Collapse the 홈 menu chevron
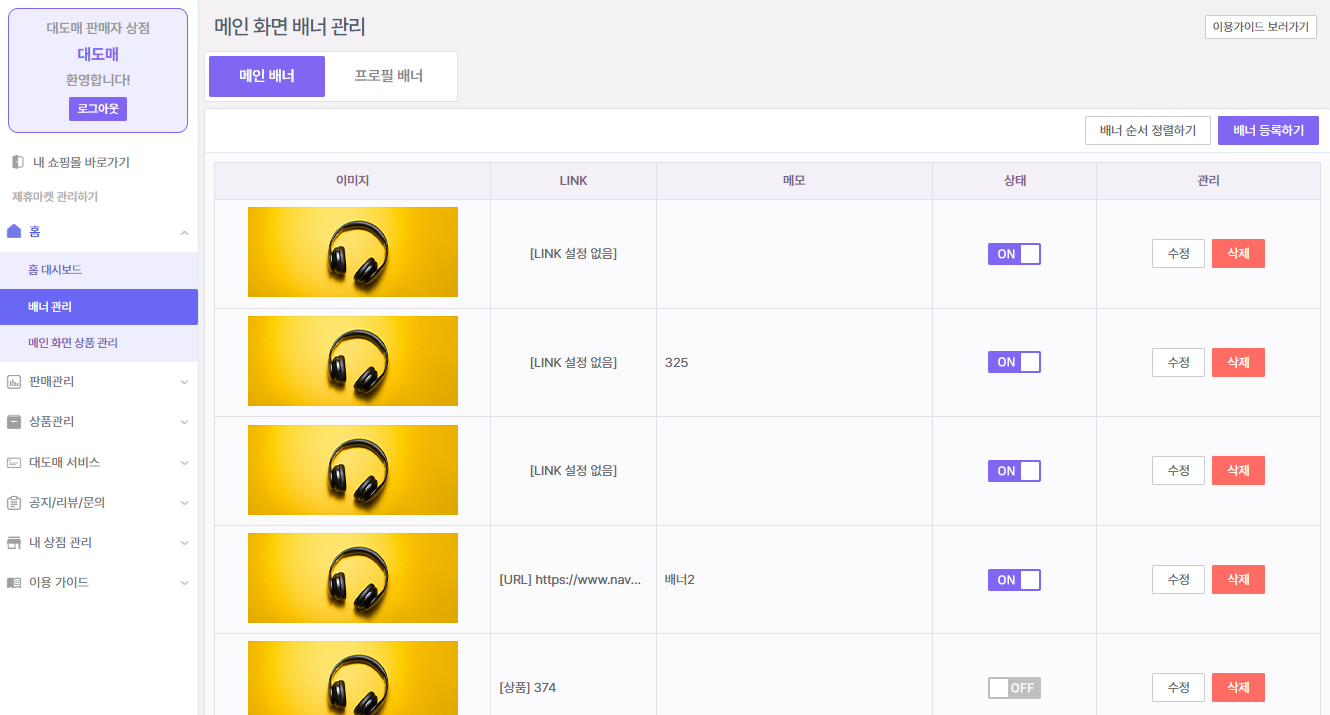Screen dimensions: 1330x715 (184, 232)
